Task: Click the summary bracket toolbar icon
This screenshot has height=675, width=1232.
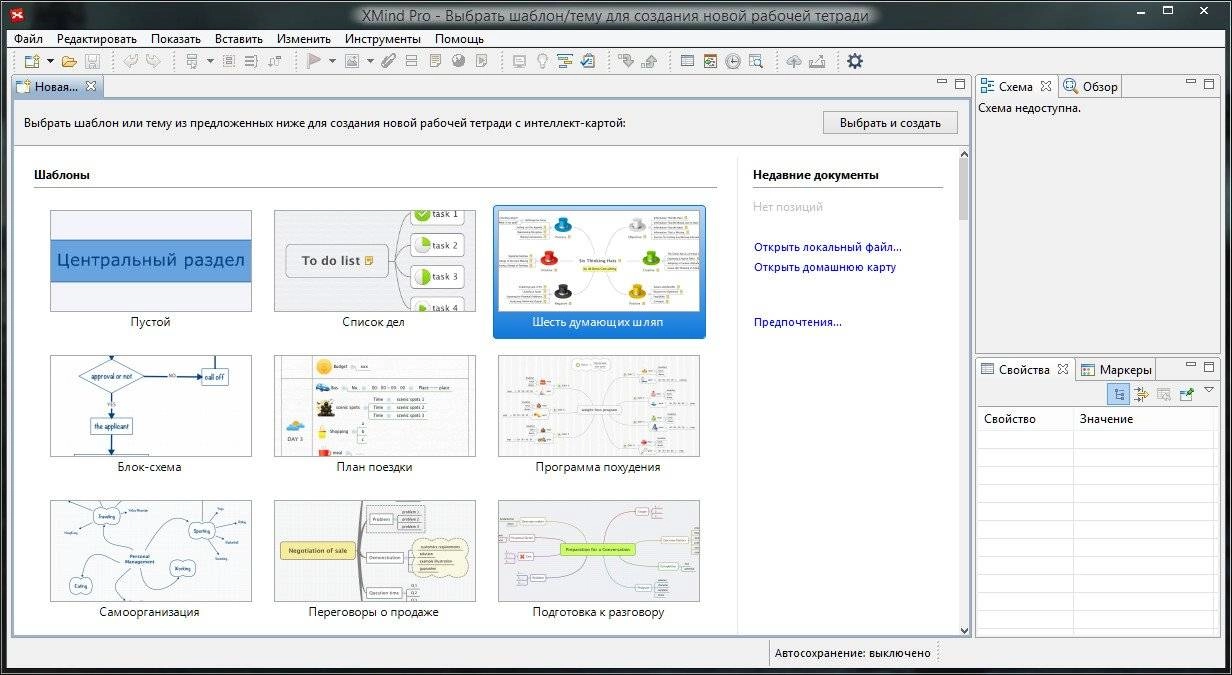Action: (251, 61)
